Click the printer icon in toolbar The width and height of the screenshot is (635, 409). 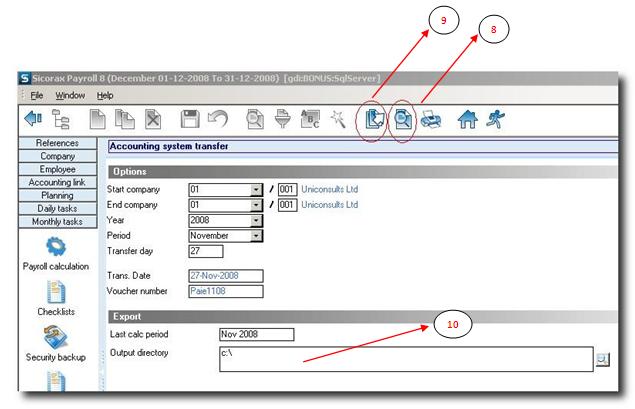click(430, 120)
